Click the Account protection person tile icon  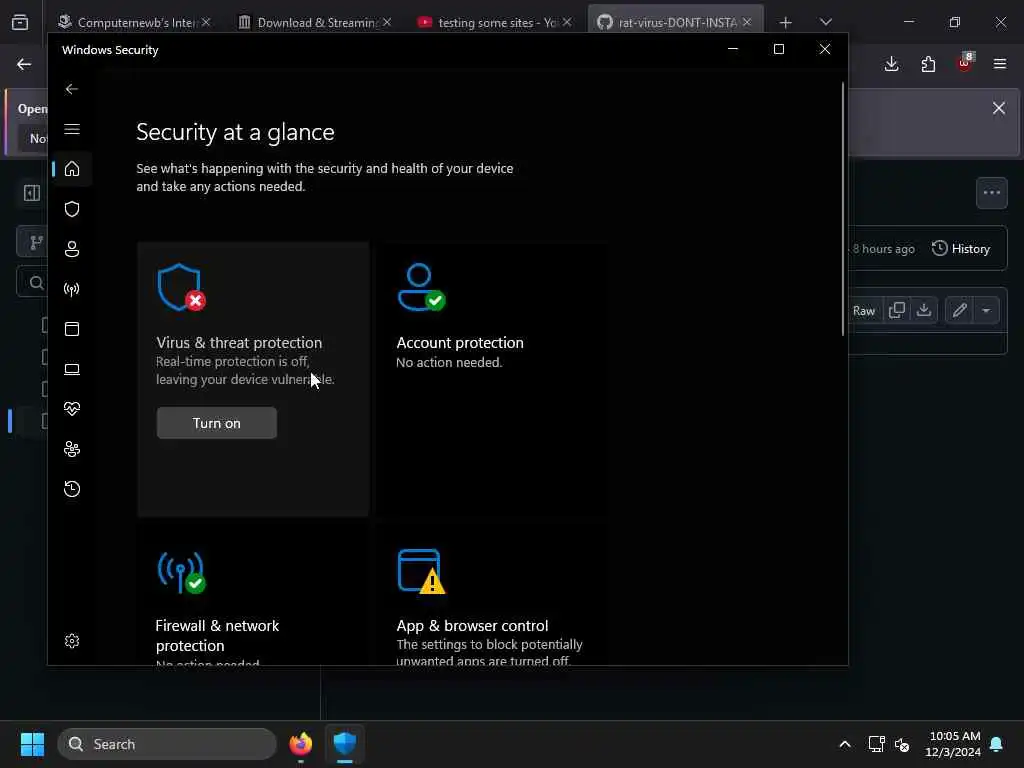click(421, 287)
